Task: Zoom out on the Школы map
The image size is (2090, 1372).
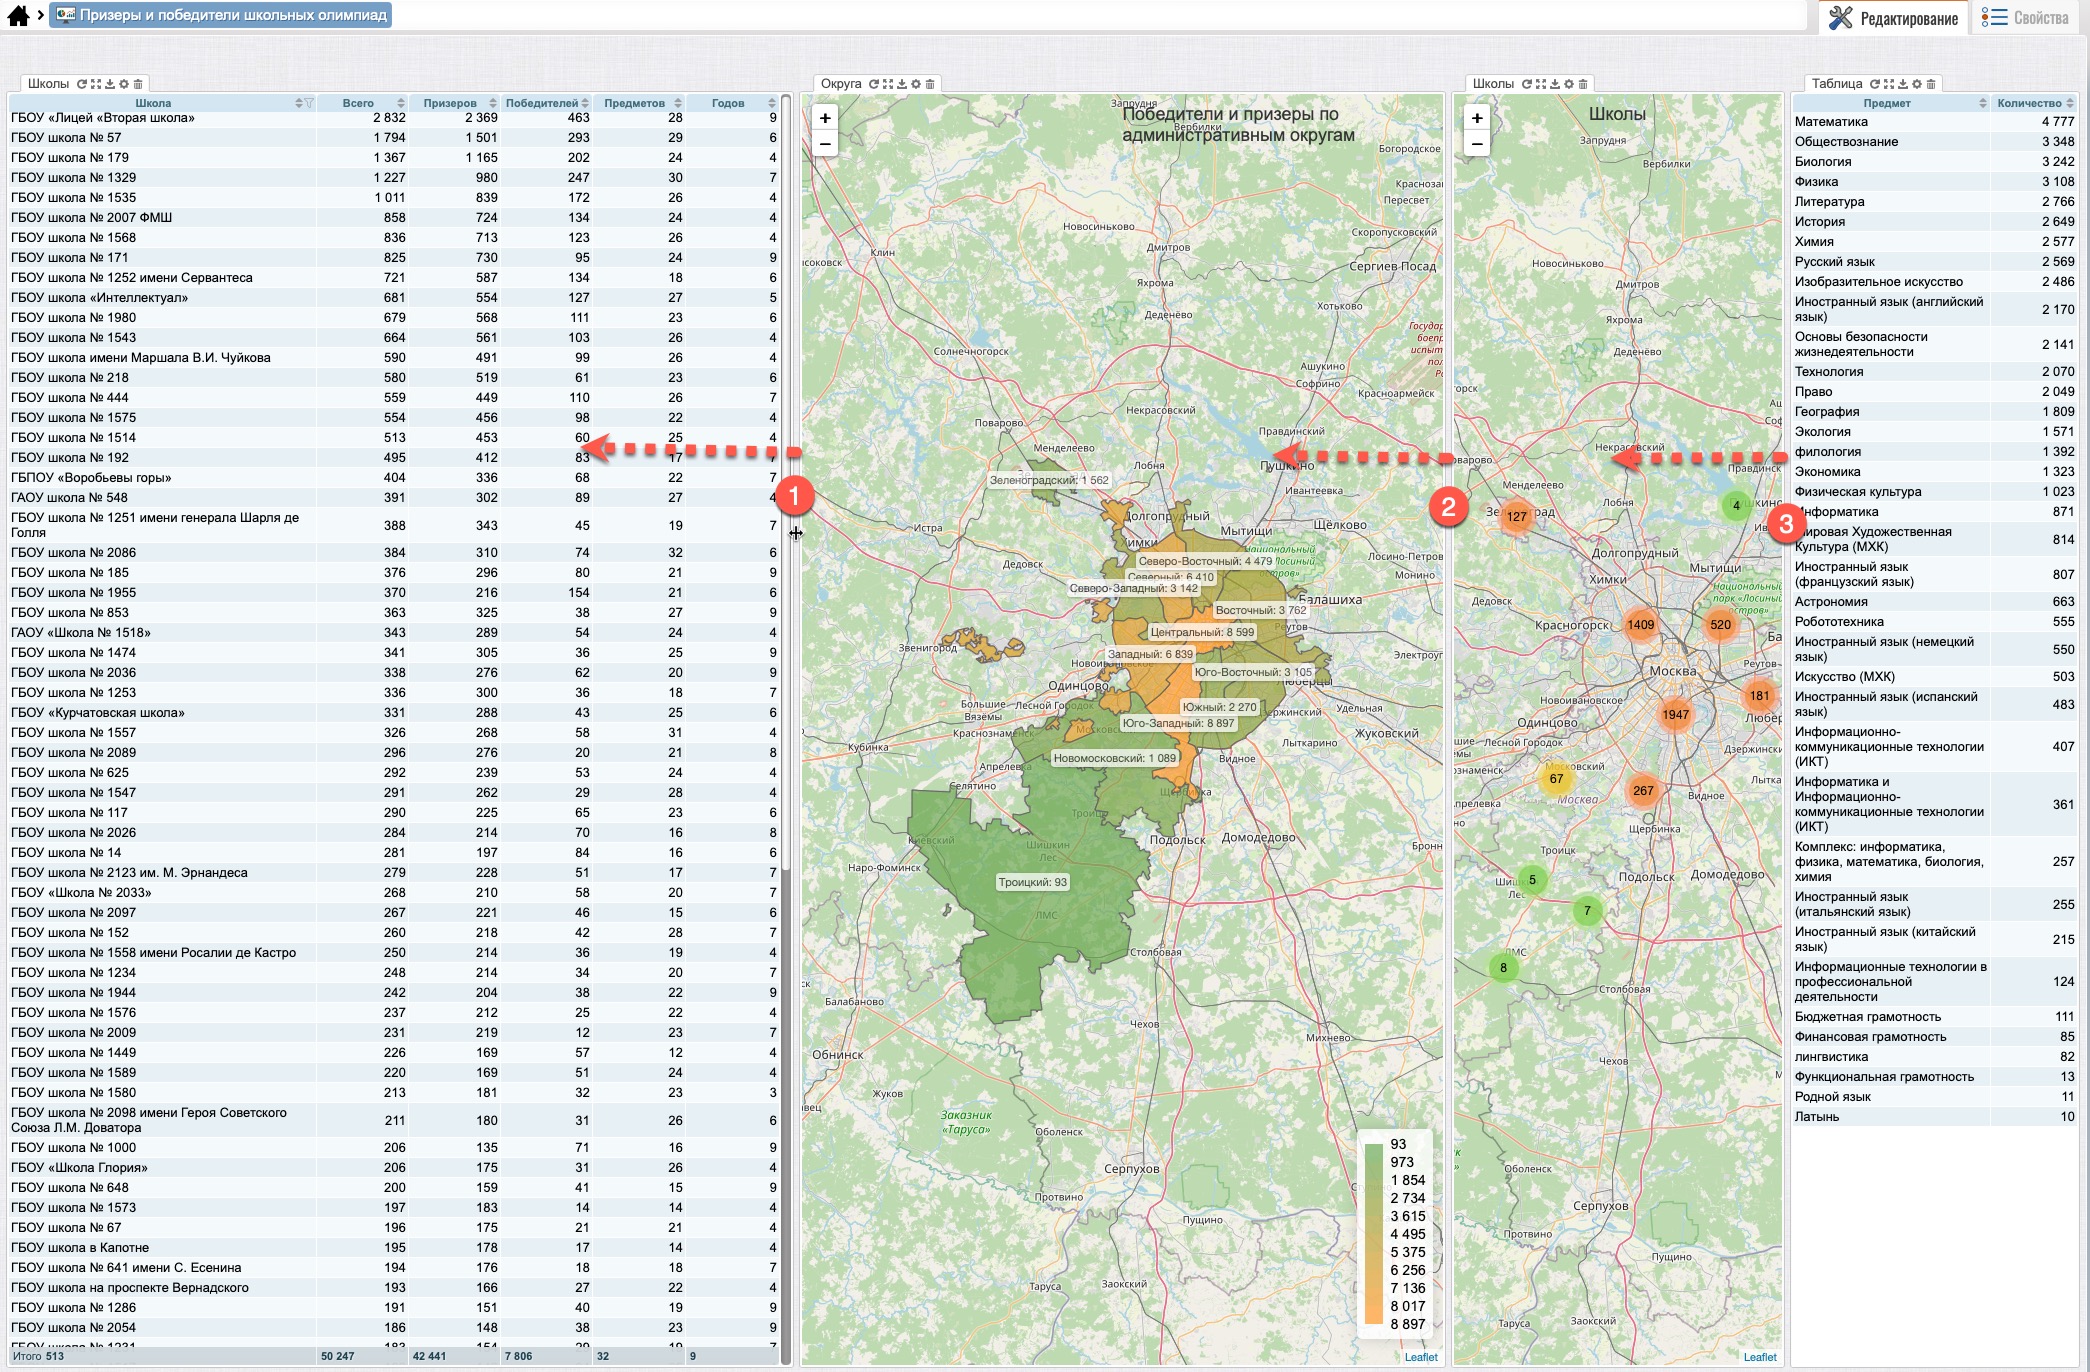Action: click(1477, 144)
